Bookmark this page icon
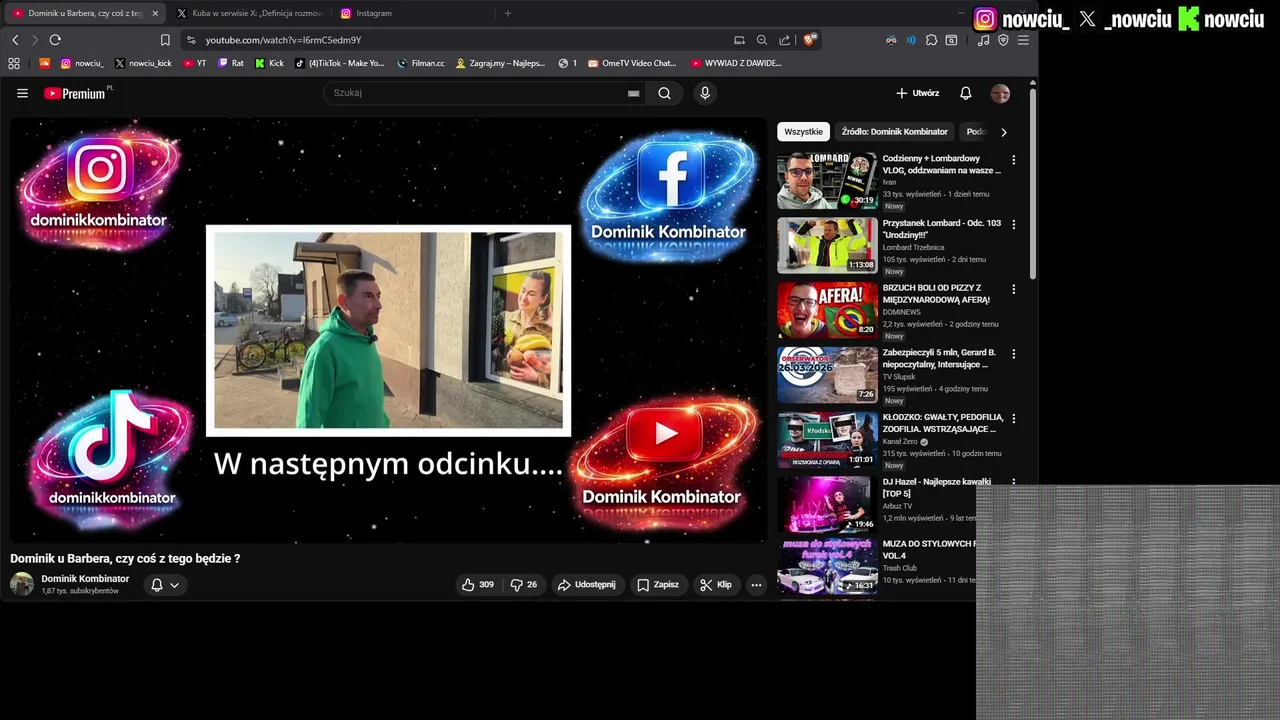Image resolution: width=1280 pixels, height=720 pixels. tap(165, 40)
